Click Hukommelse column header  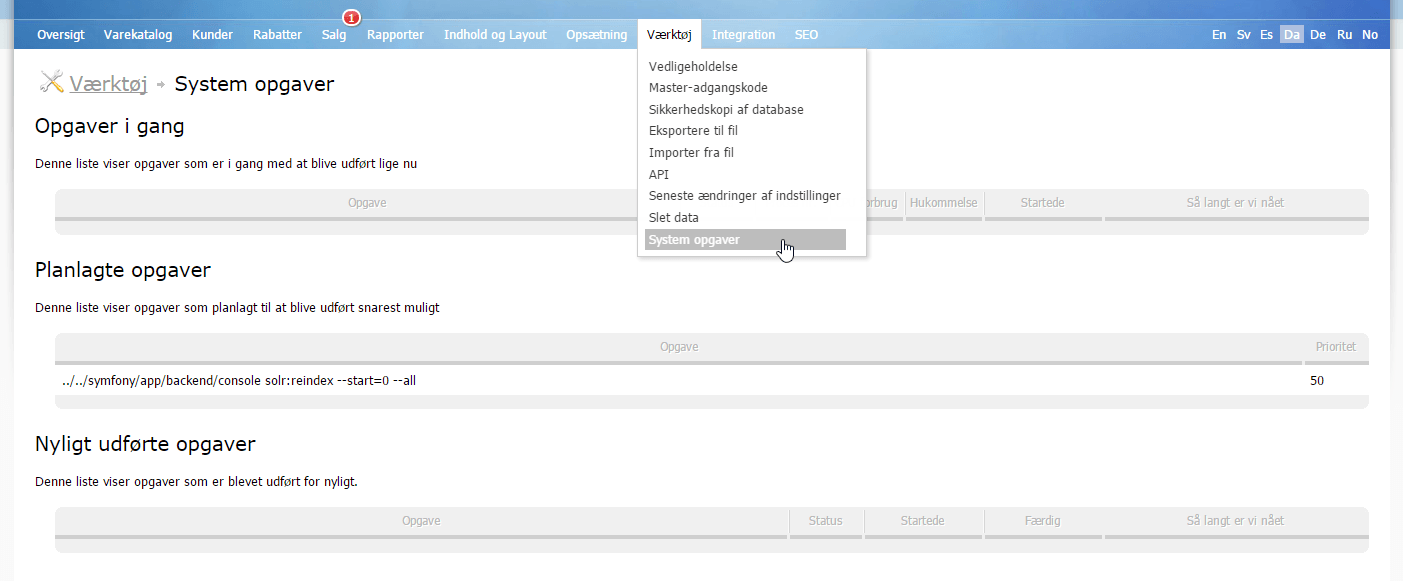point(943,203)
